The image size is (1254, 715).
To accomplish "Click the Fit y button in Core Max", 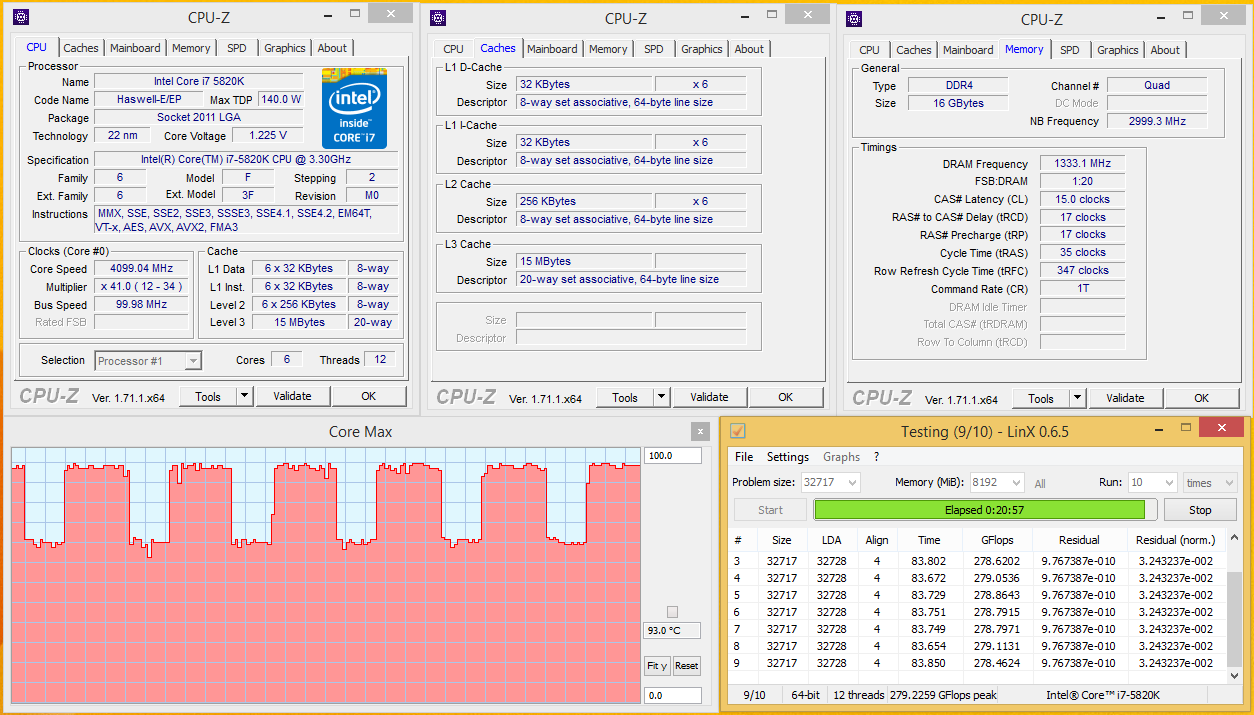I will pyautogui.click(x=657, y=666).
